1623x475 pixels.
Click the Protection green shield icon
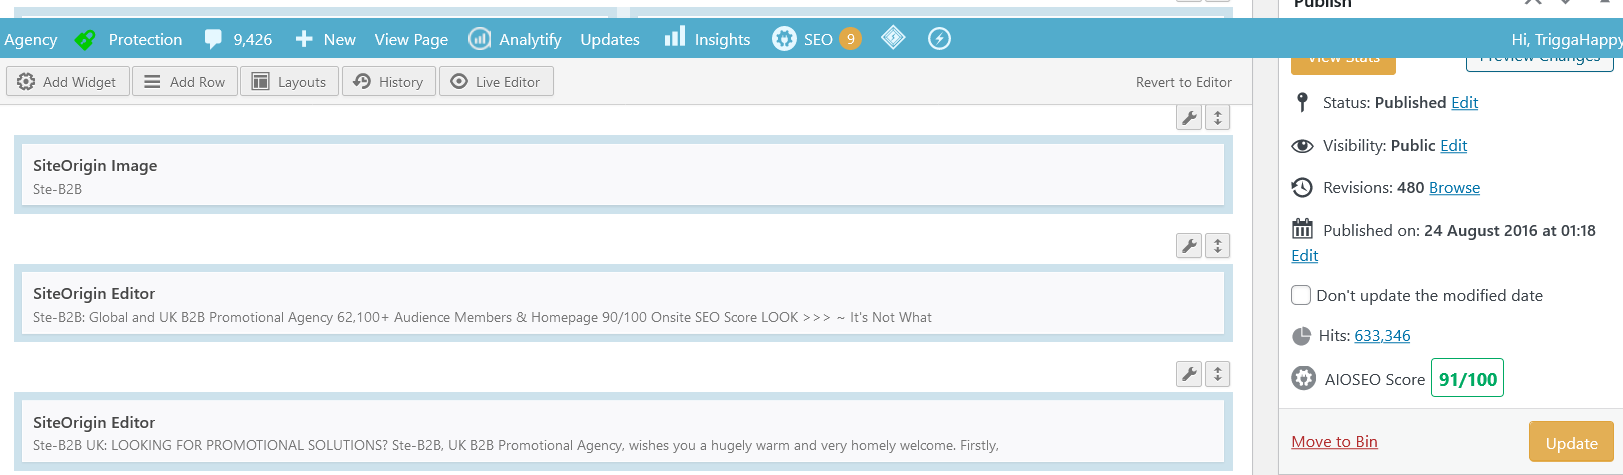86,39
